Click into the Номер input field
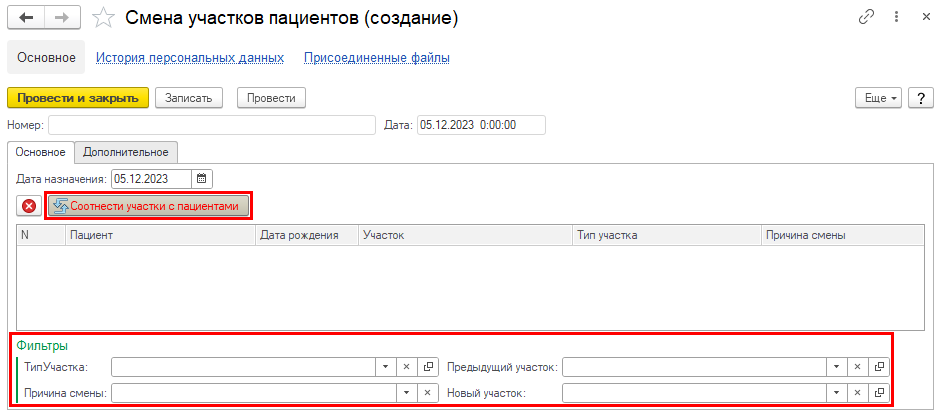This screenshot has height=417, width=943. pos(210,125)
